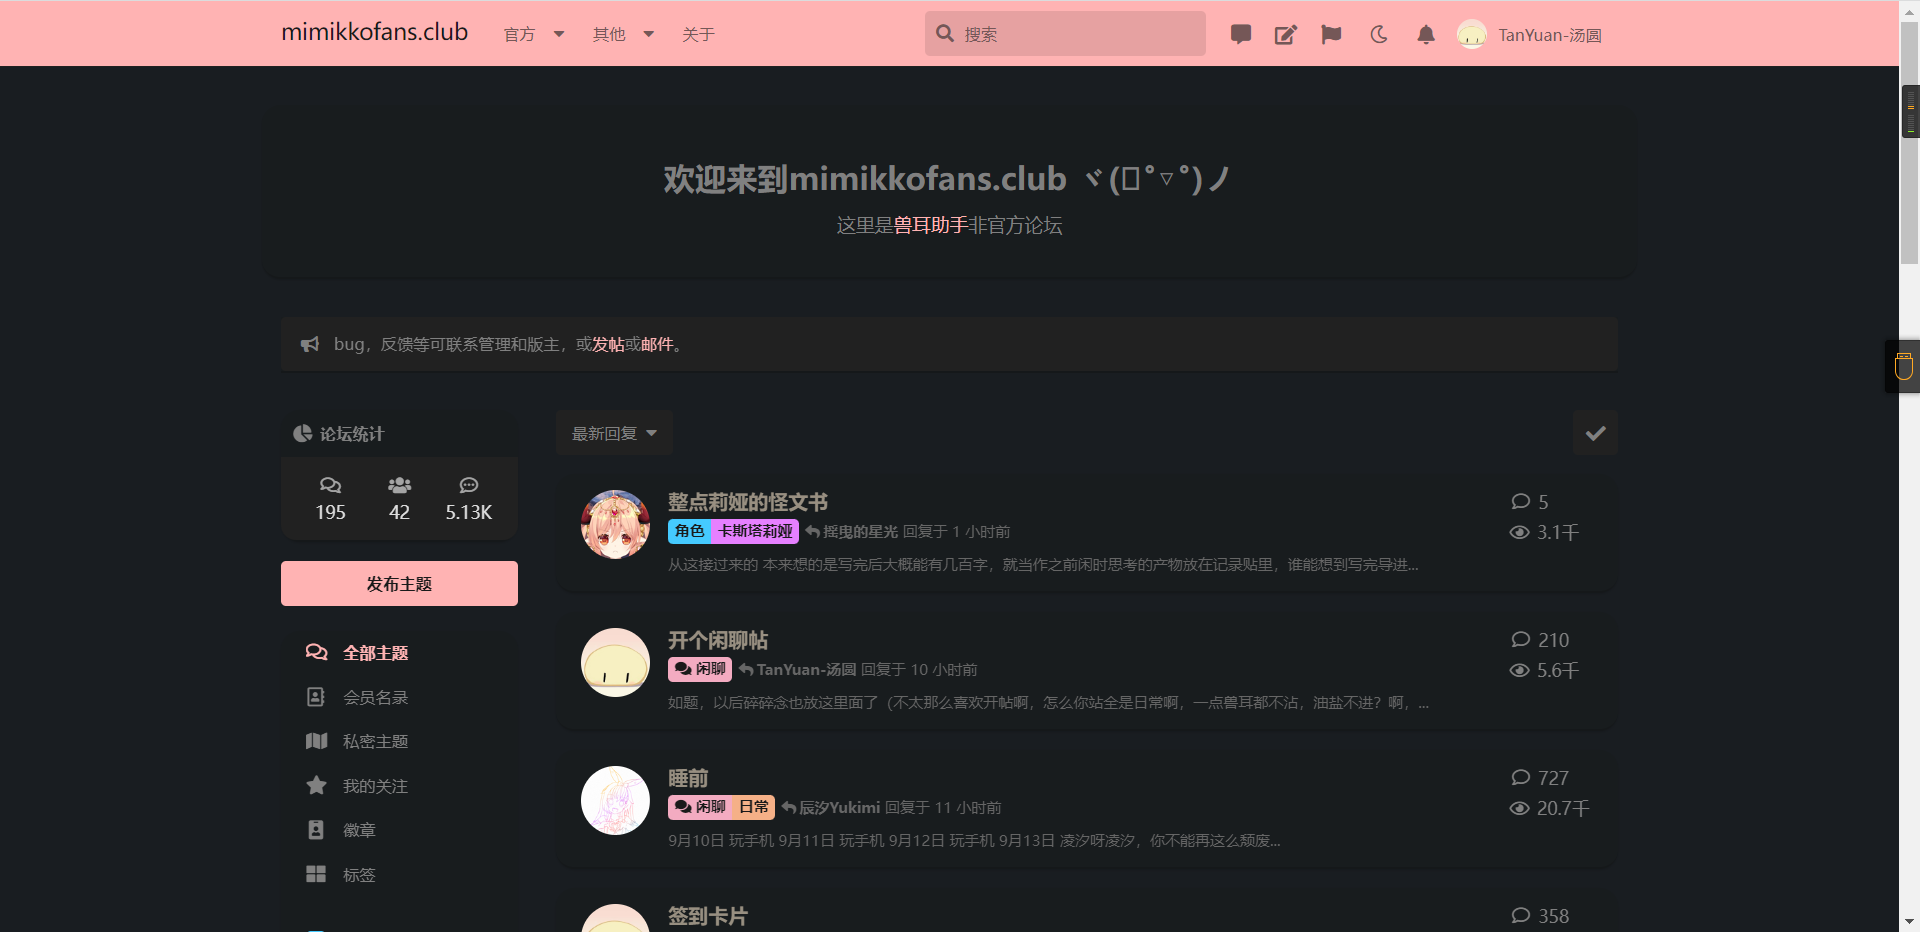Open the 关于 menu item

(698, 35)
